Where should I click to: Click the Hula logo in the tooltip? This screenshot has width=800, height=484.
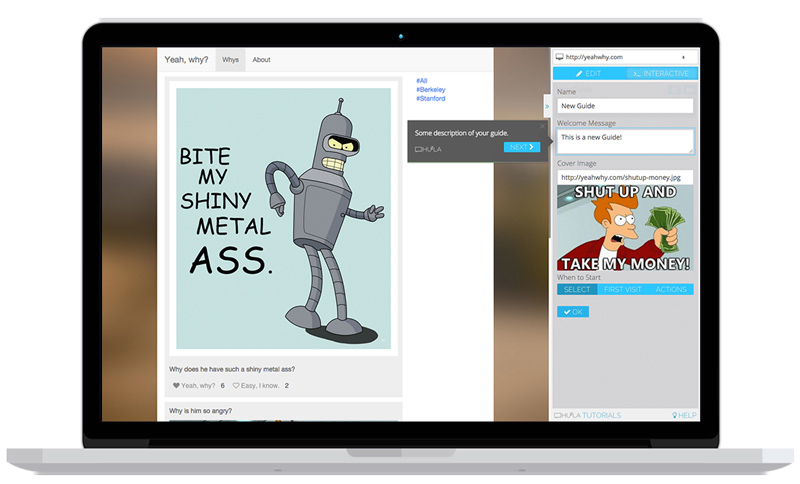coord(428,149)
